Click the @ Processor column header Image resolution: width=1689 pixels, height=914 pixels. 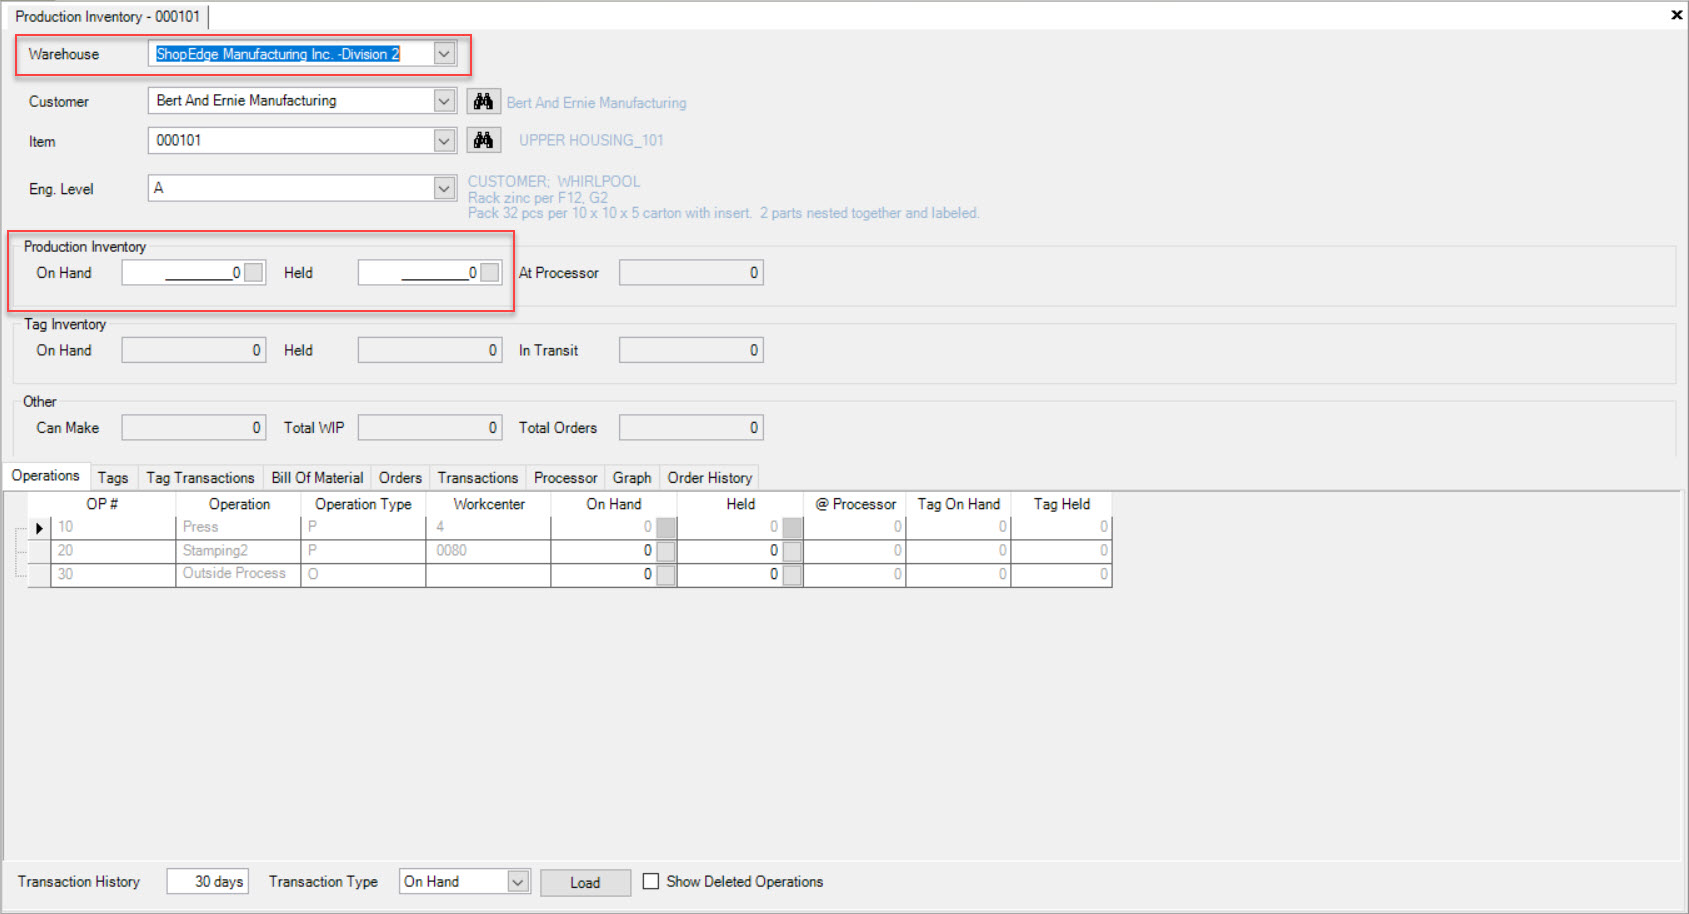855,504
